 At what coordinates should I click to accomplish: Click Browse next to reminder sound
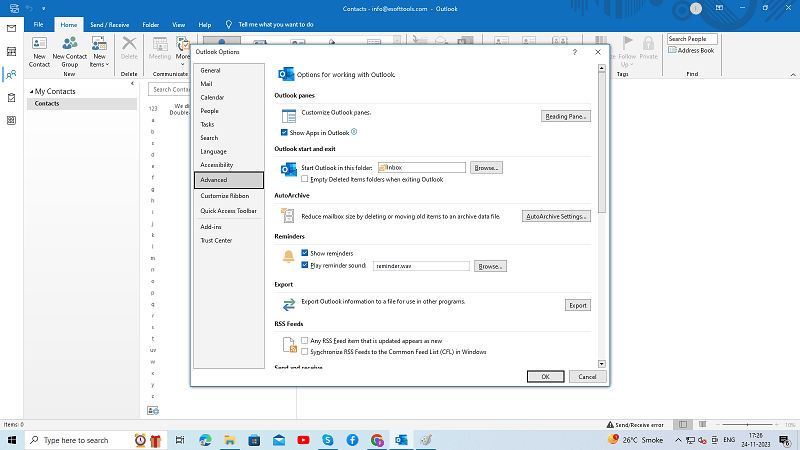[x=490, y=266]
